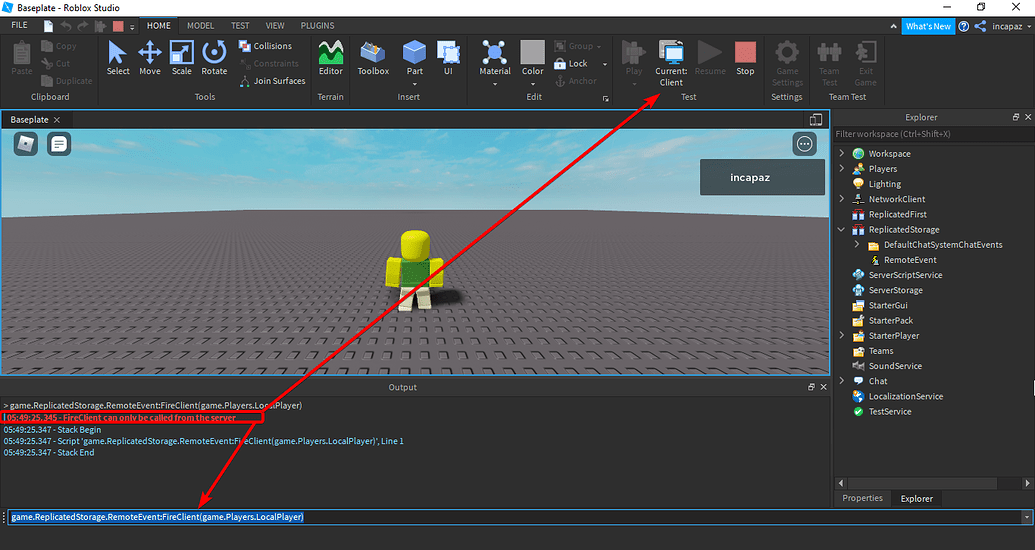Image resolution: width=1035 pixels, height=550 pixels.
Task: Open the FILE menu
Action: (x=20, y=25)
